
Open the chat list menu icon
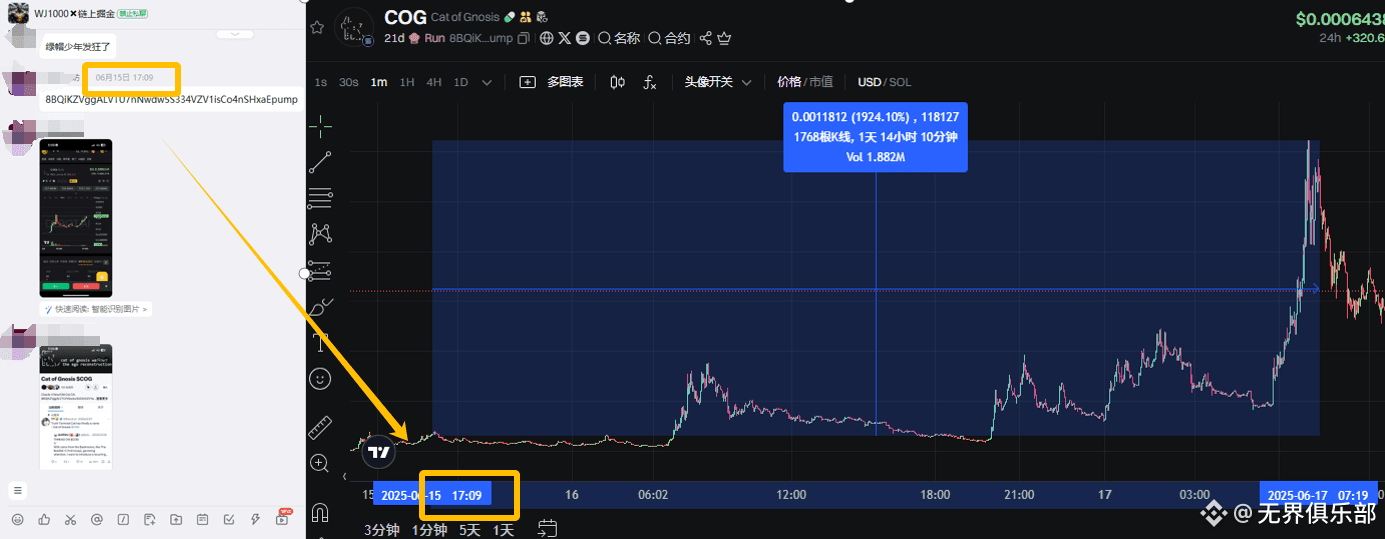click(17, 490)
